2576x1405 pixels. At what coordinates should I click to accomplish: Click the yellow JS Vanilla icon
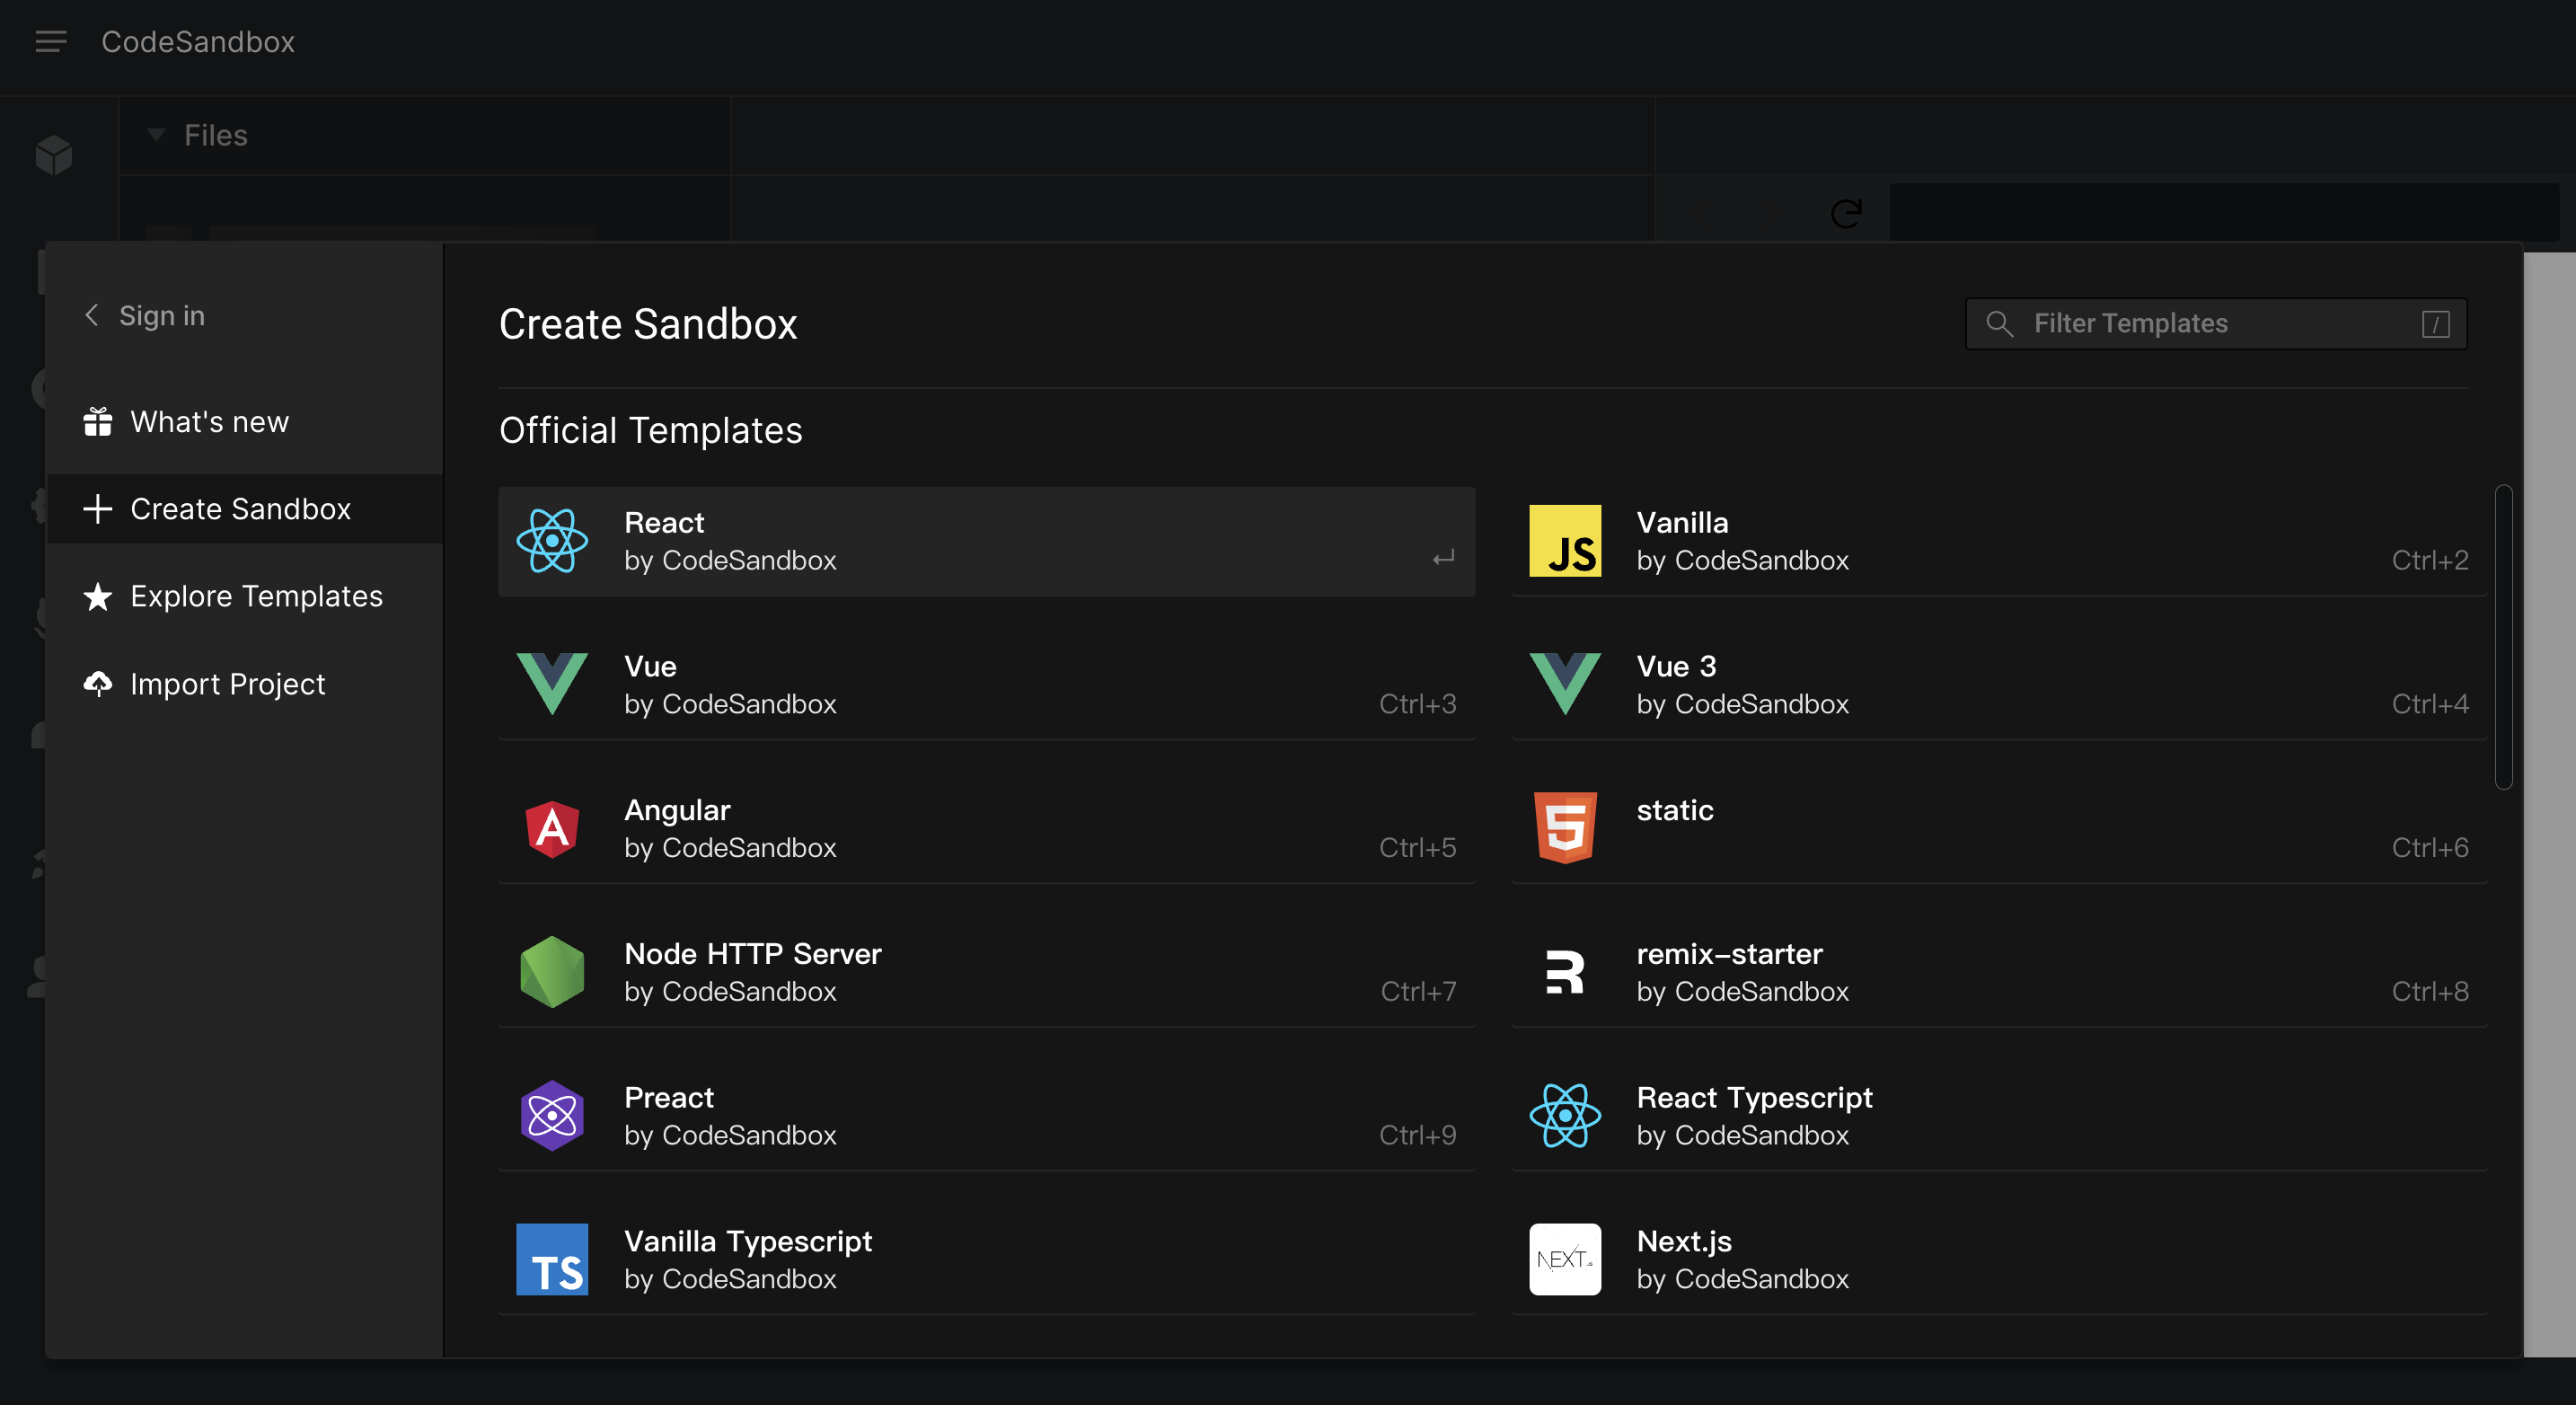coord(1564,541)
